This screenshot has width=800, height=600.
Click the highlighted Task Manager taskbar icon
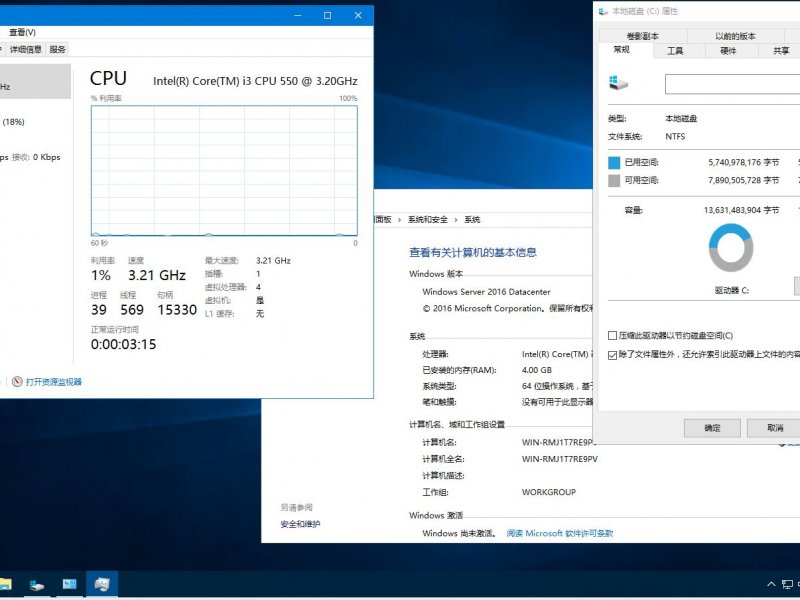102,584
